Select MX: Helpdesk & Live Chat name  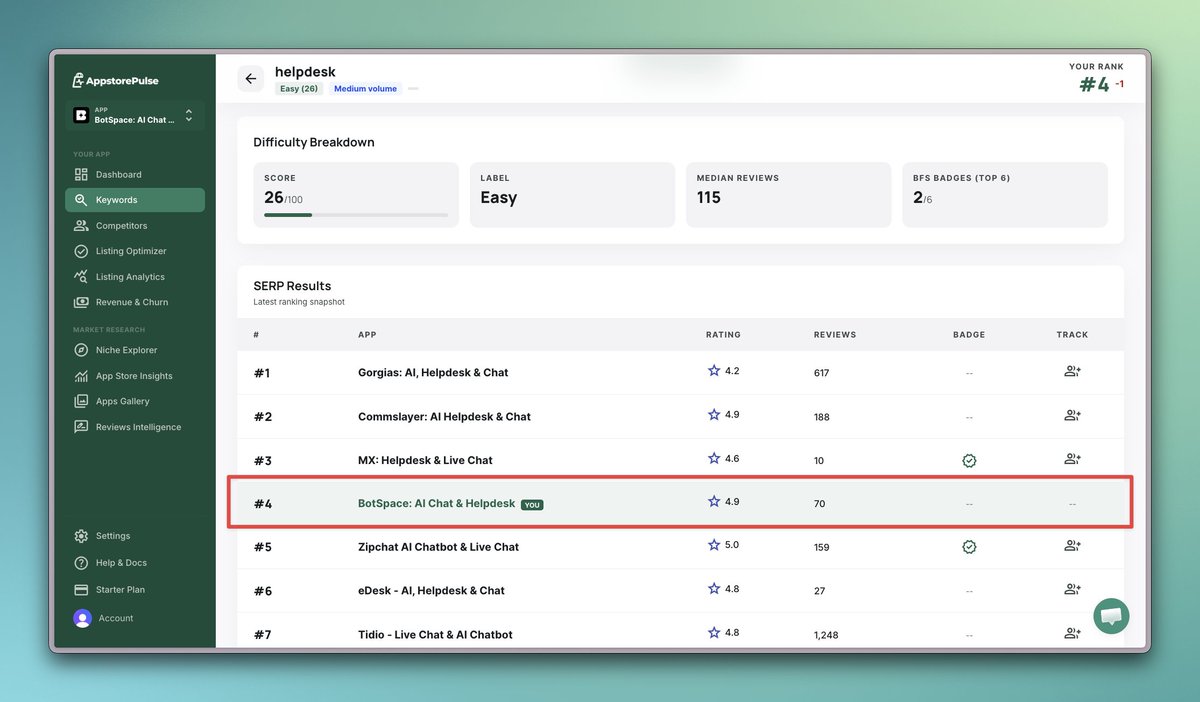pyautogui.click(x=425, y=461)
